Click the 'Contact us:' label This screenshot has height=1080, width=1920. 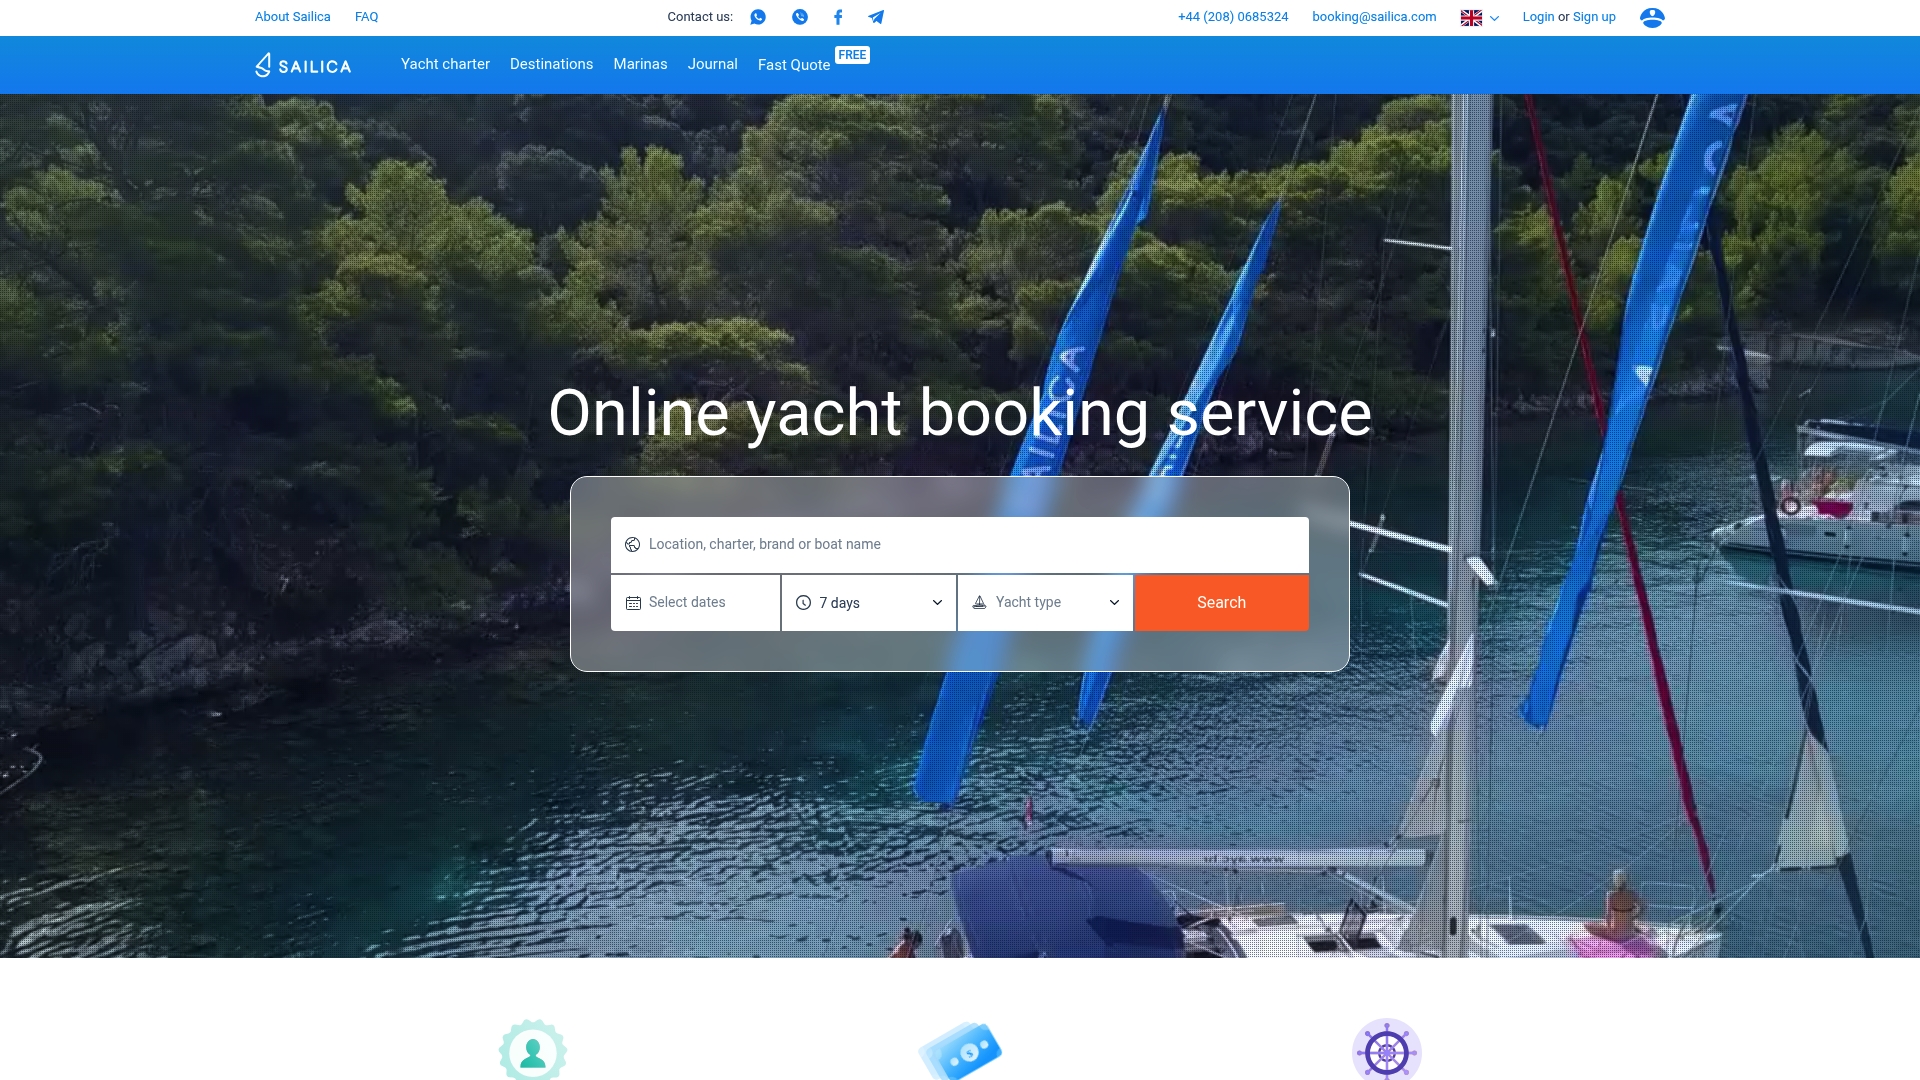click(x=700, y=17)
